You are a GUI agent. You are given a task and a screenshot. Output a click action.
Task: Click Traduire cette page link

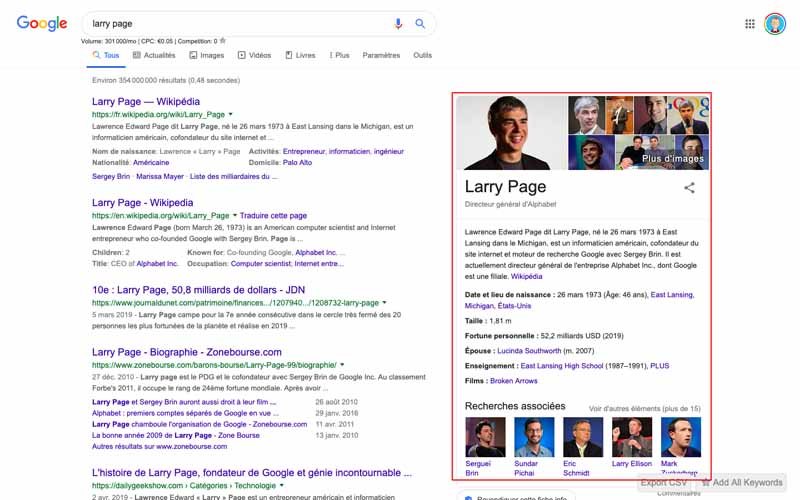click(x=273, y=215)
